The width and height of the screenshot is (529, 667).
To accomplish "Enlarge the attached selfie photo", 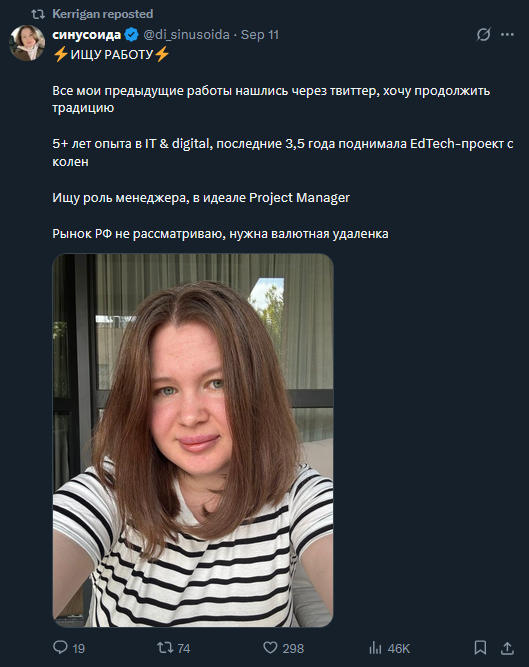I will coord(193,440).
